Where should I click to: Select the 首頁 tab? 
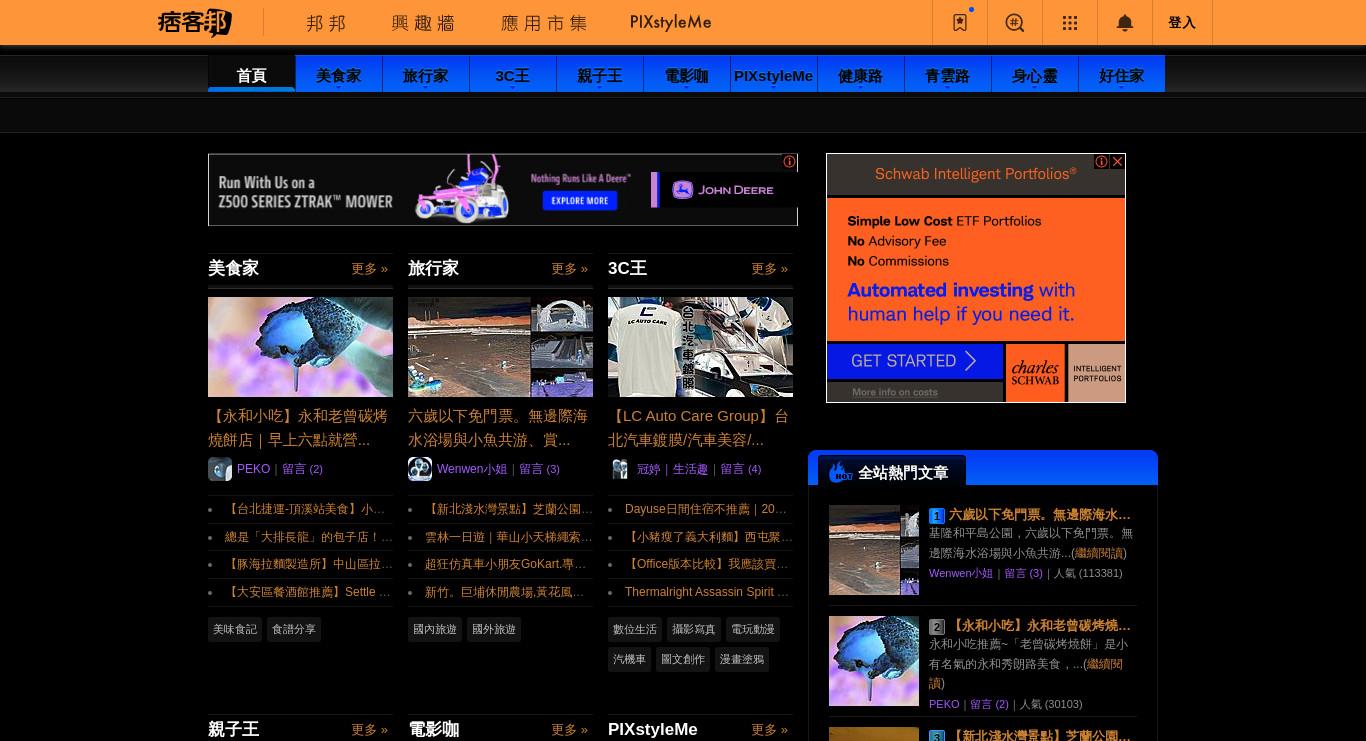[x=252, y=75]
